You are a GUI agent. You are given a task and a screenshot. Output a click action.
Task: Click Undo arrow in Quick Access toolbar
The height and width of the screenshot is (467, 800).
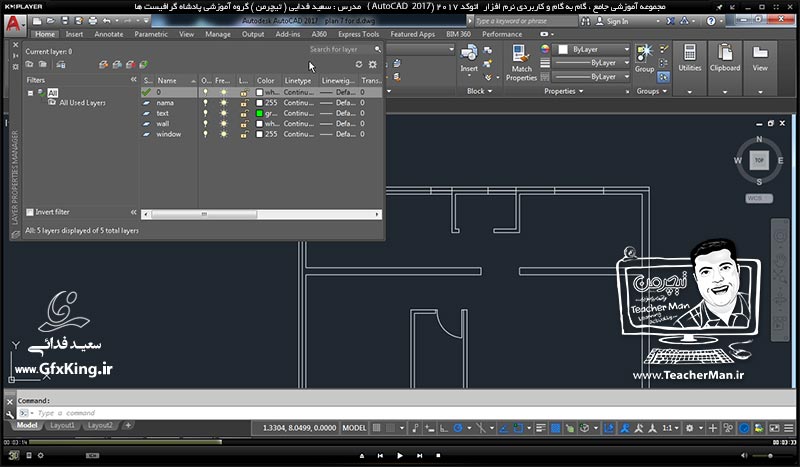(106, 21)
